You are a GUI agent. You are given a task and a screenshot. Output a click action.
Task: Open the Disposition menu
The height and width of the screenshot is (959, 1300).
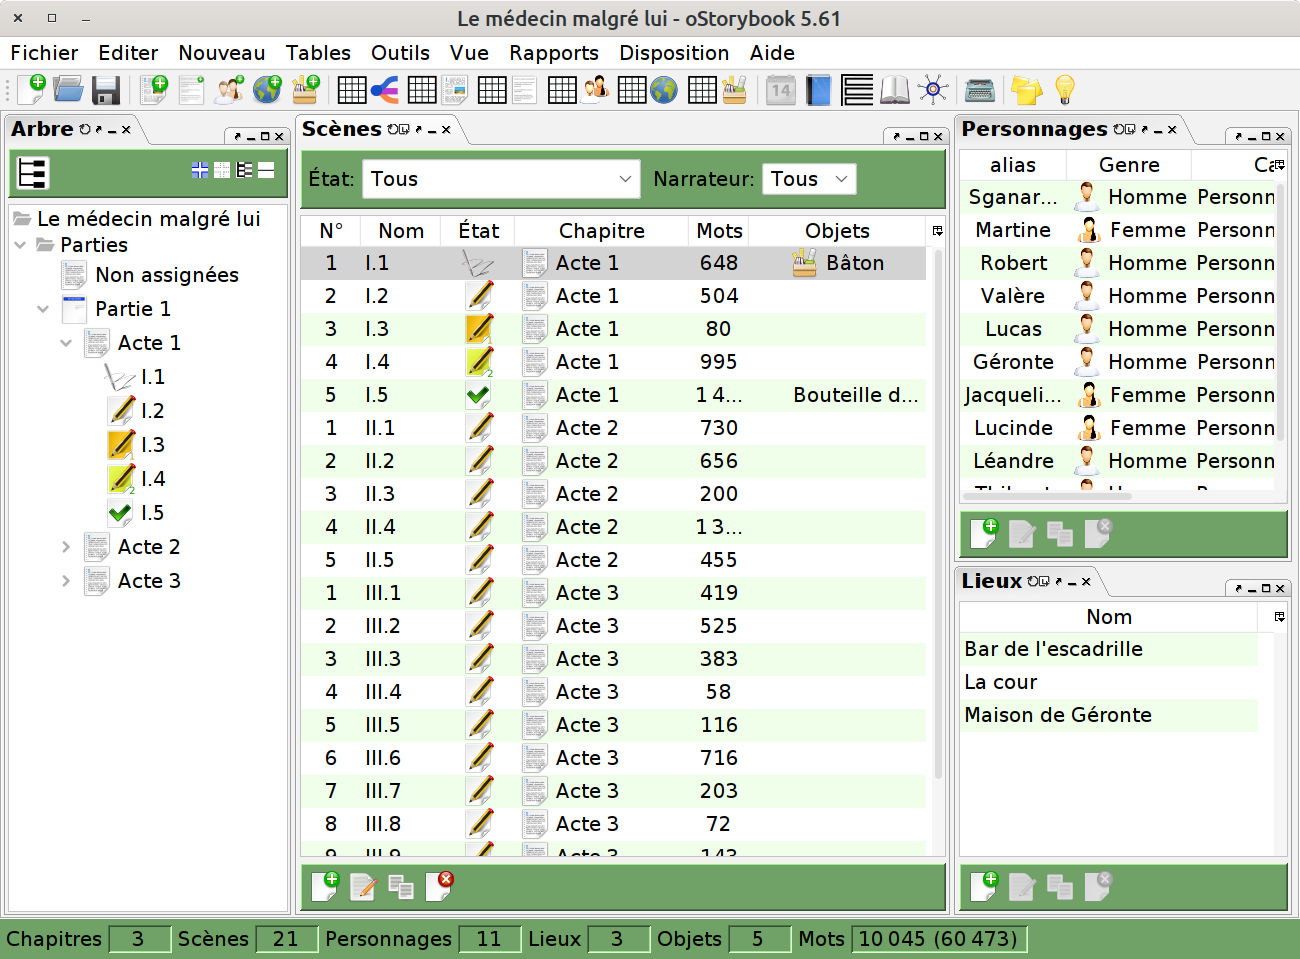click(x=674, y=53)
